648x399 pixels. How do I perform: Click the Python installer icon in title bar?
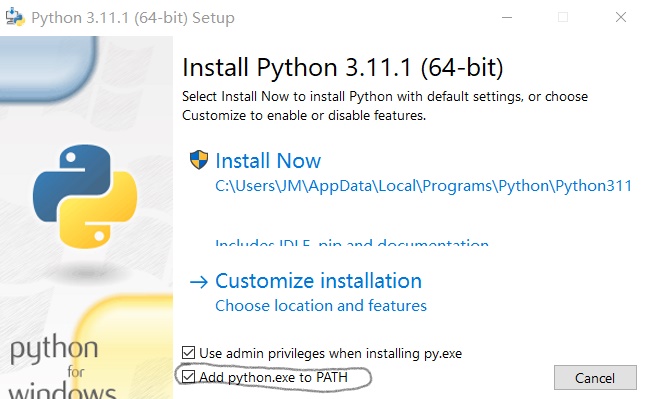[15, 17]
